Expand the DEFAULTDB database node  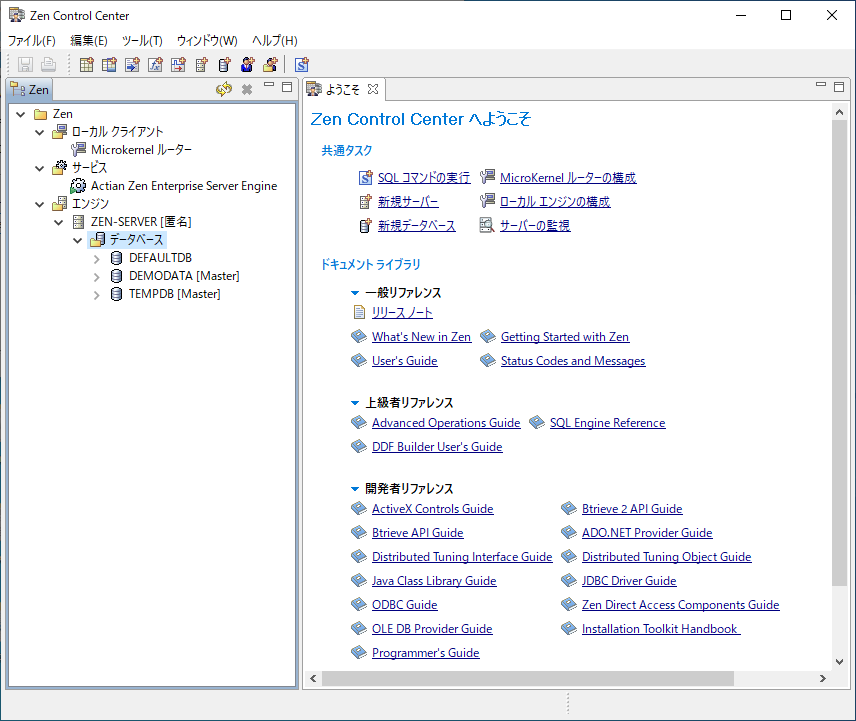pyautogui.click(x=97, y=258)
